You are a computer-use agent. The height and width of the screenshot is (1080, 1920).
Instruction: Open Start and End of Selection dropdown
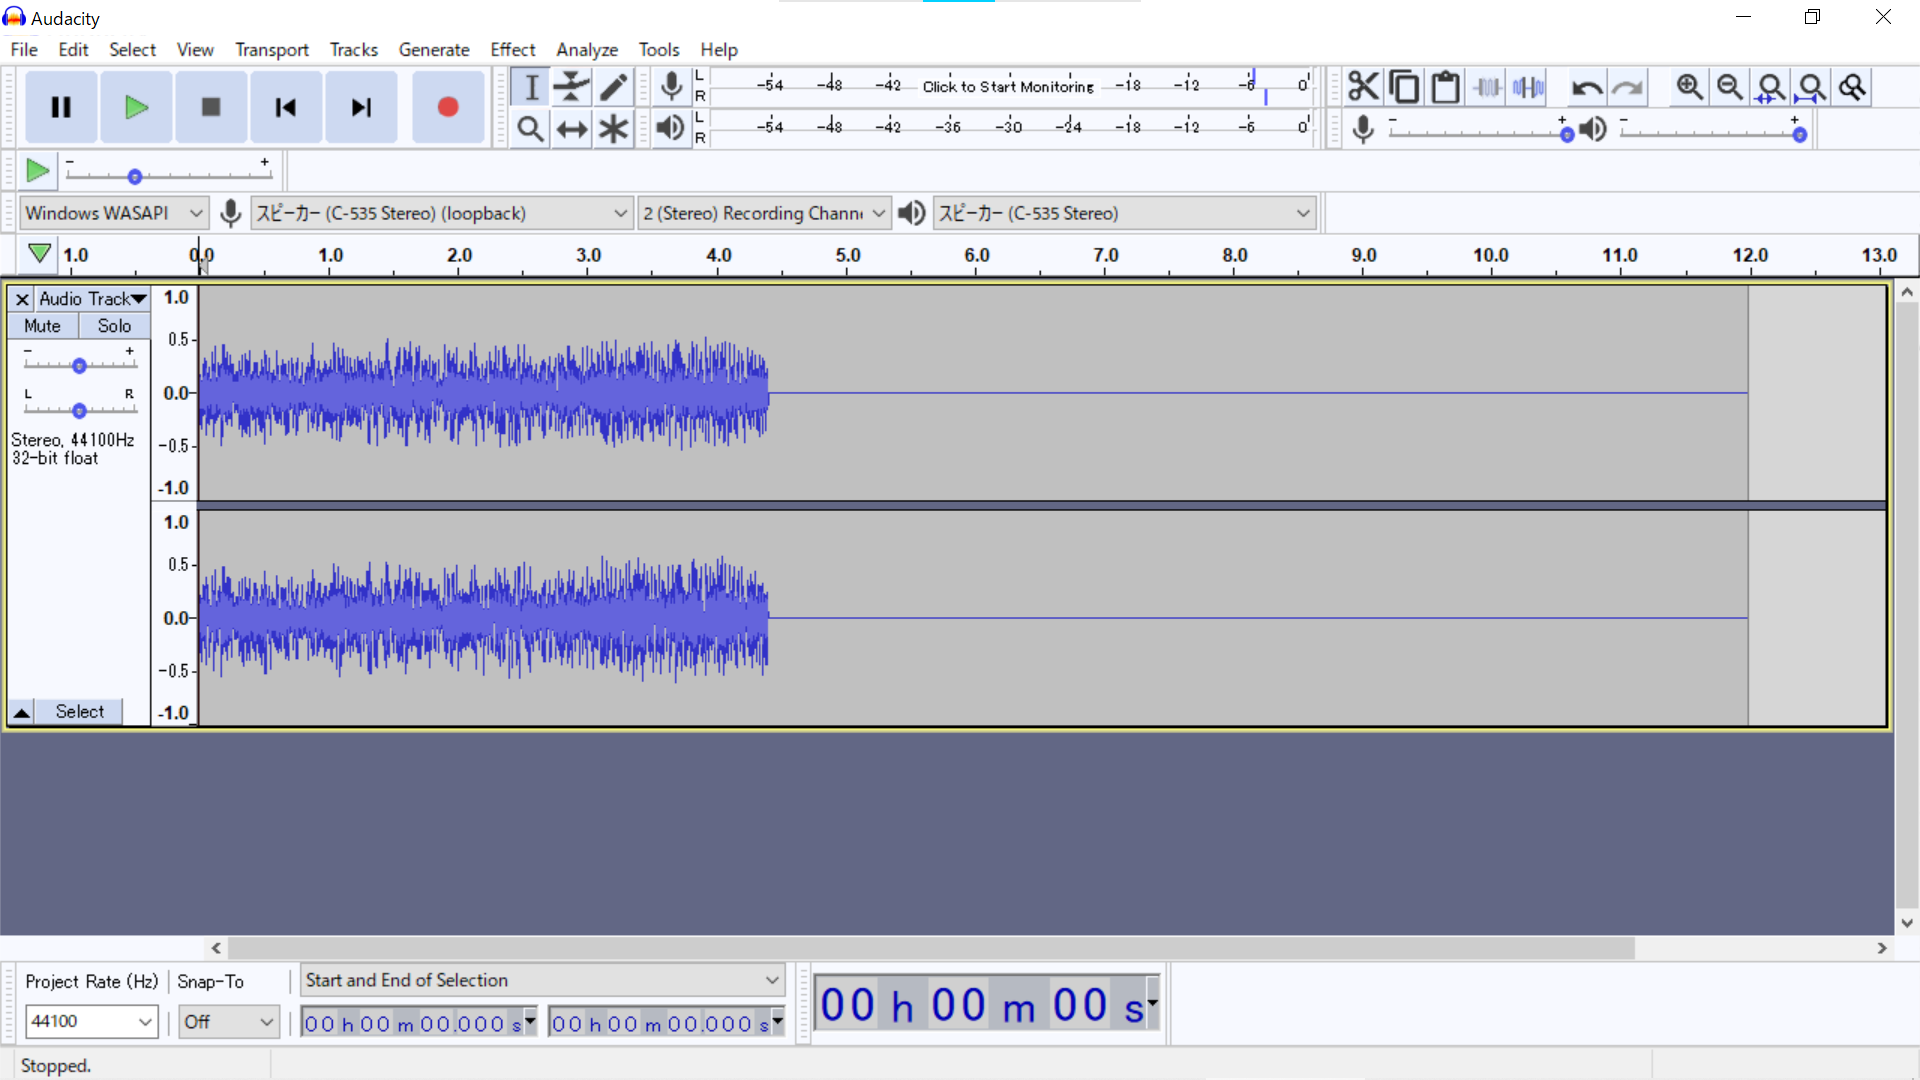[542, 980]
